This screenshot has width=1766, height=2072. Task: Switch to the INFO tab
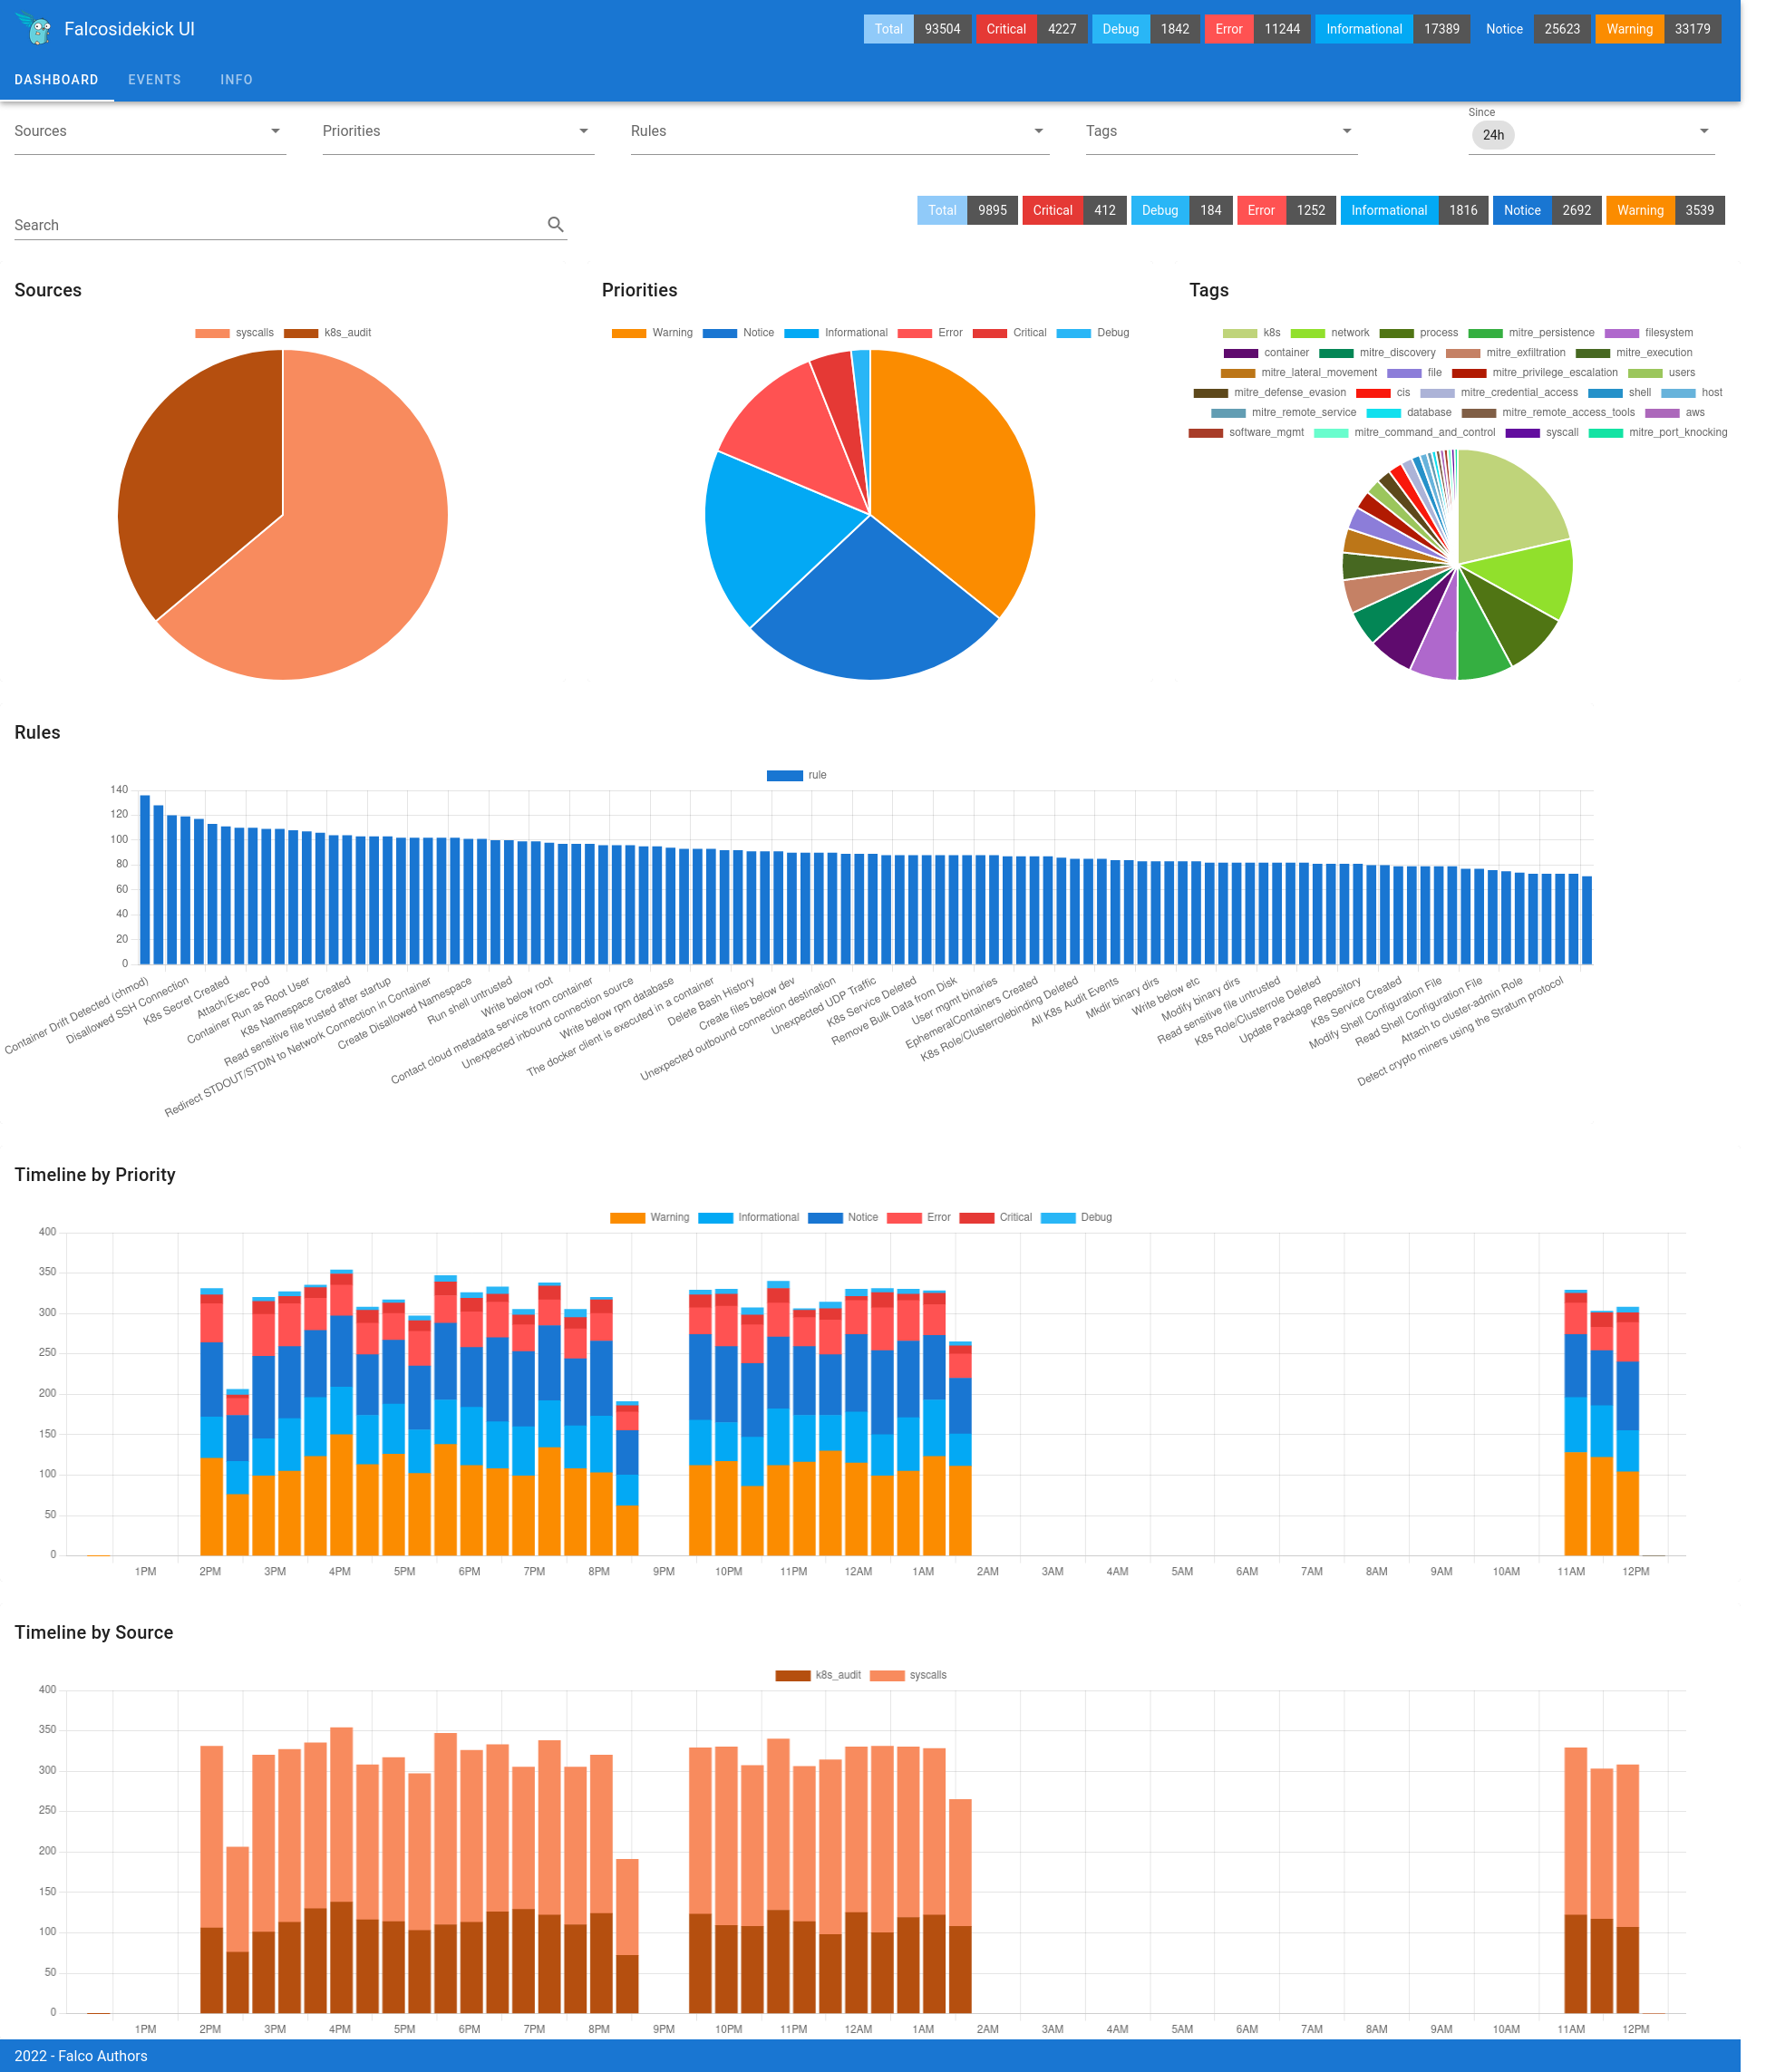point(237,79)
